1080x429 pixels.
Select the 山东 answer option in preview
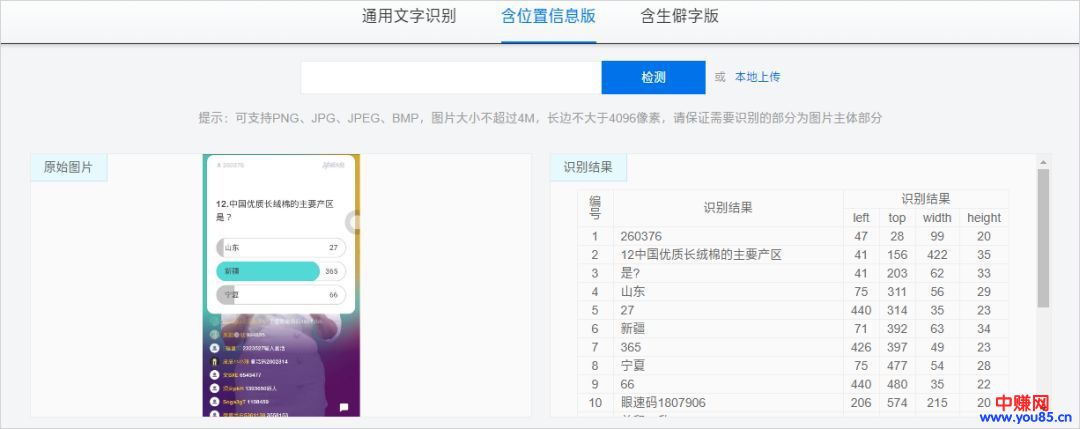280,247
